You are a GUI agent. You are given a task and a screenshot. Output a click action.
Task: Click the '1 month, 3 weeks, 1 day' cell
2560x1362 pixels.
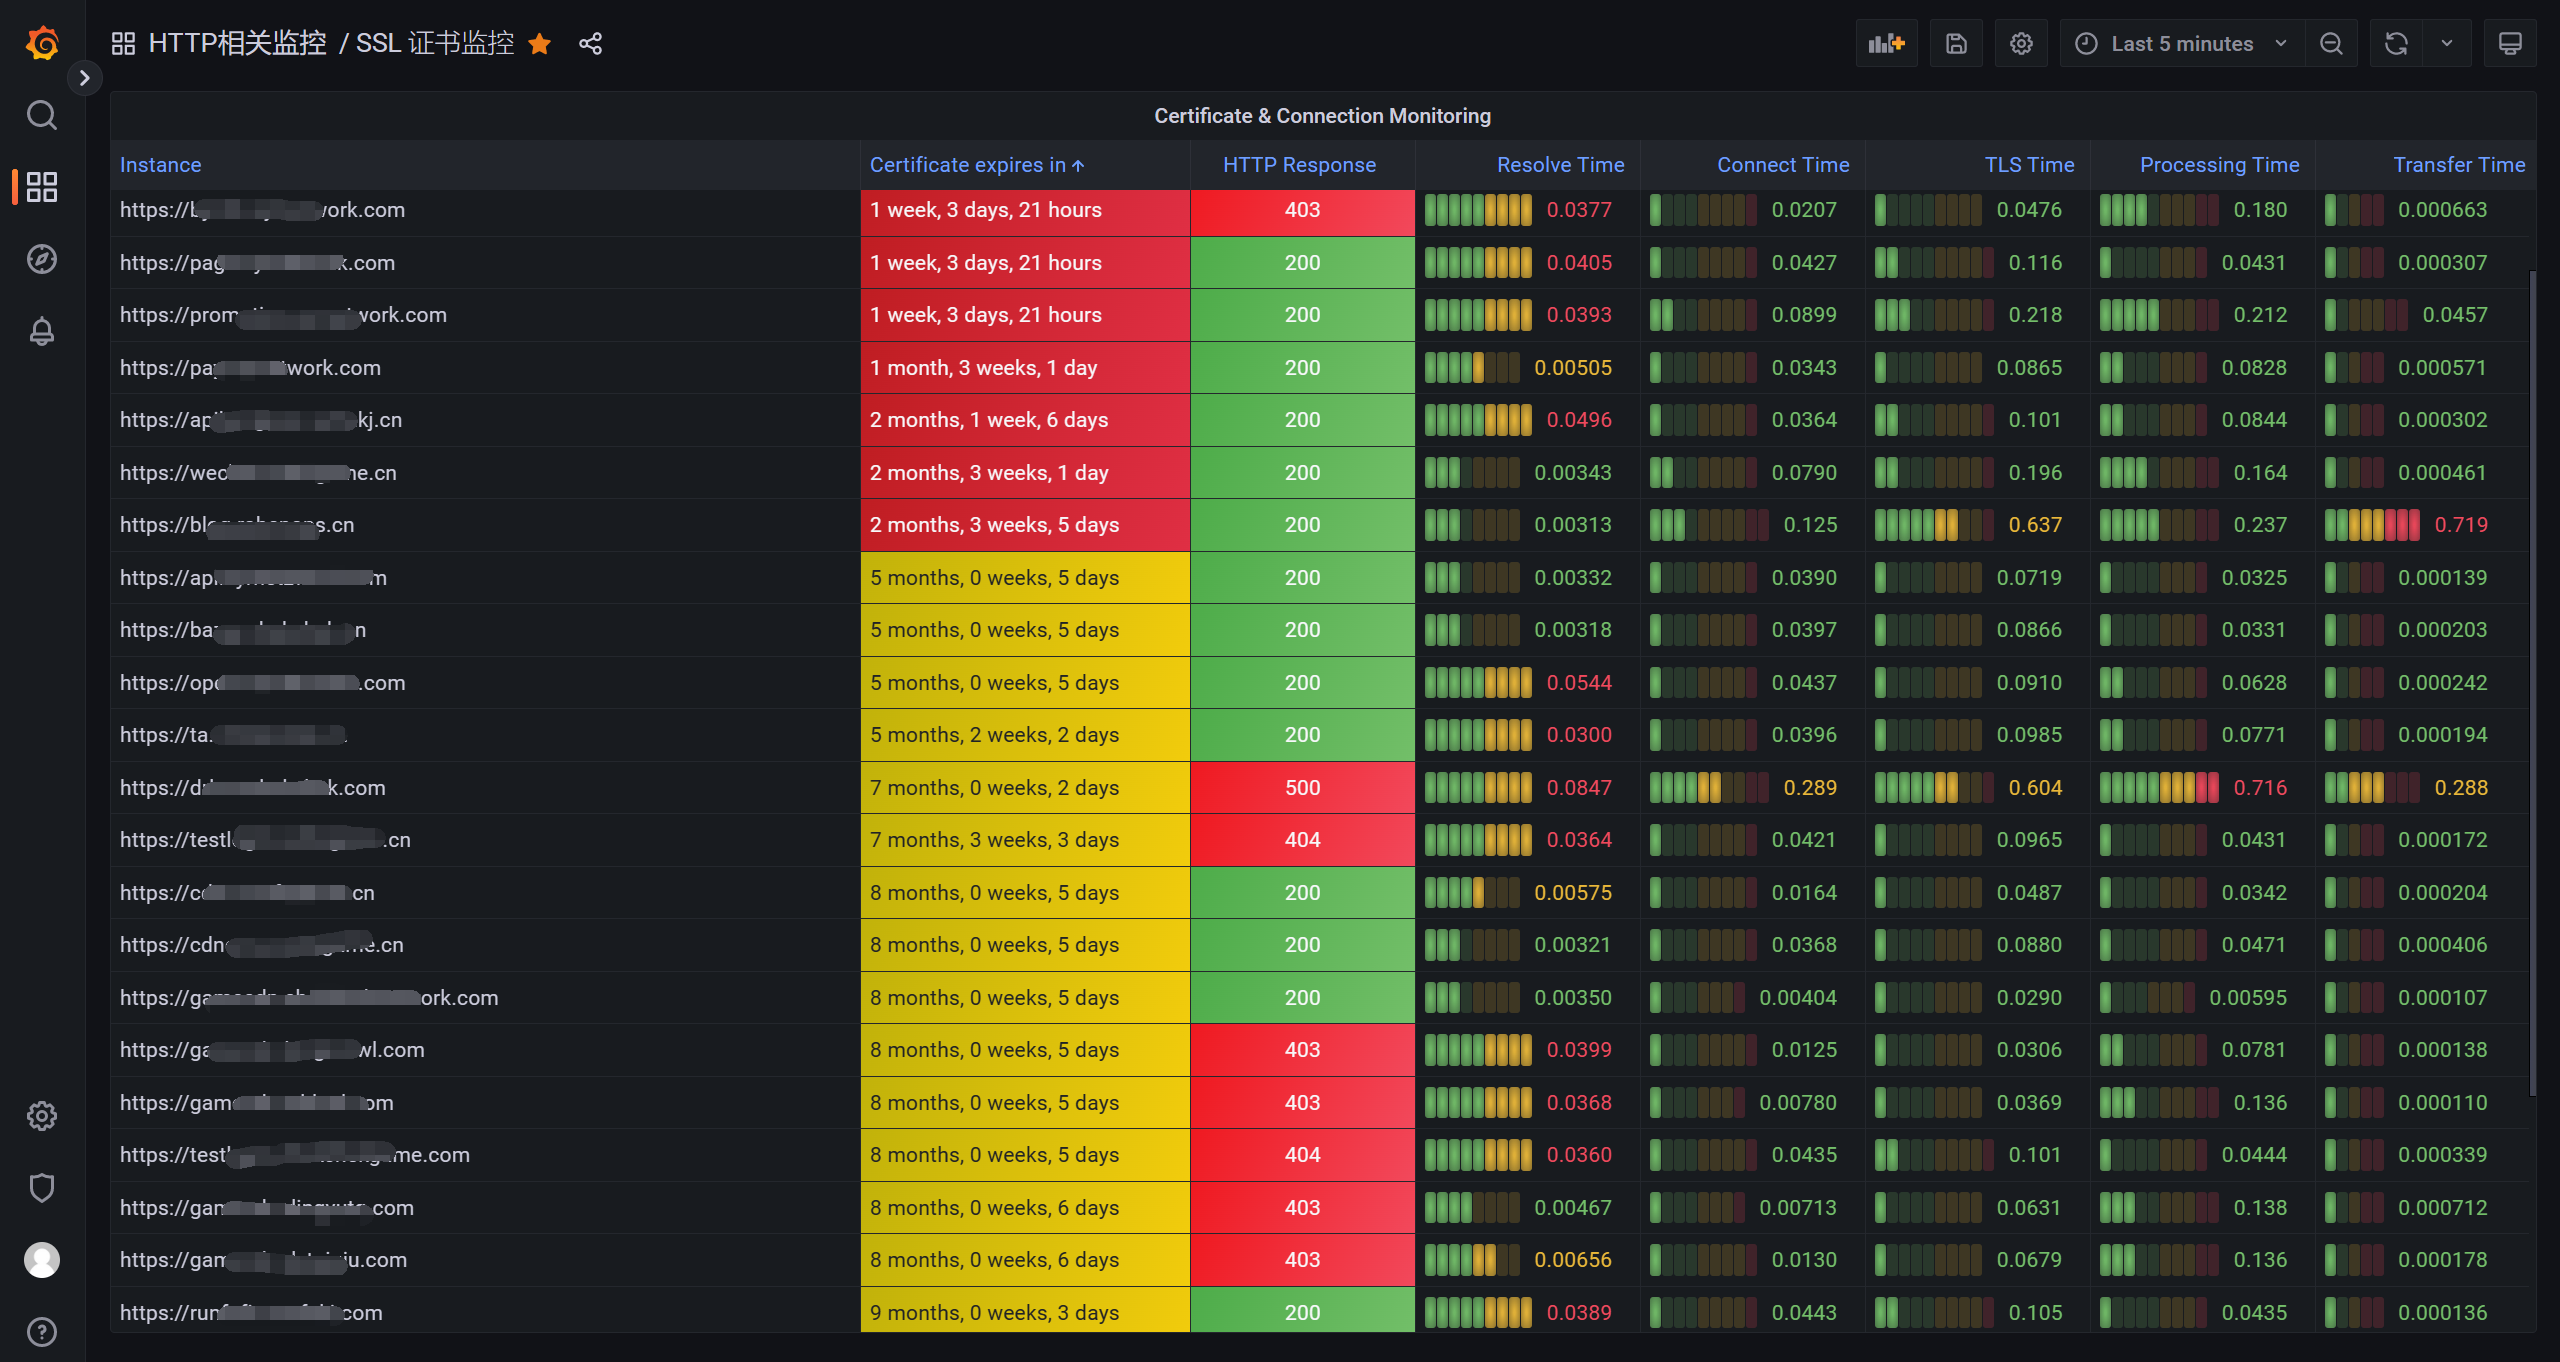click(1025, 368)
